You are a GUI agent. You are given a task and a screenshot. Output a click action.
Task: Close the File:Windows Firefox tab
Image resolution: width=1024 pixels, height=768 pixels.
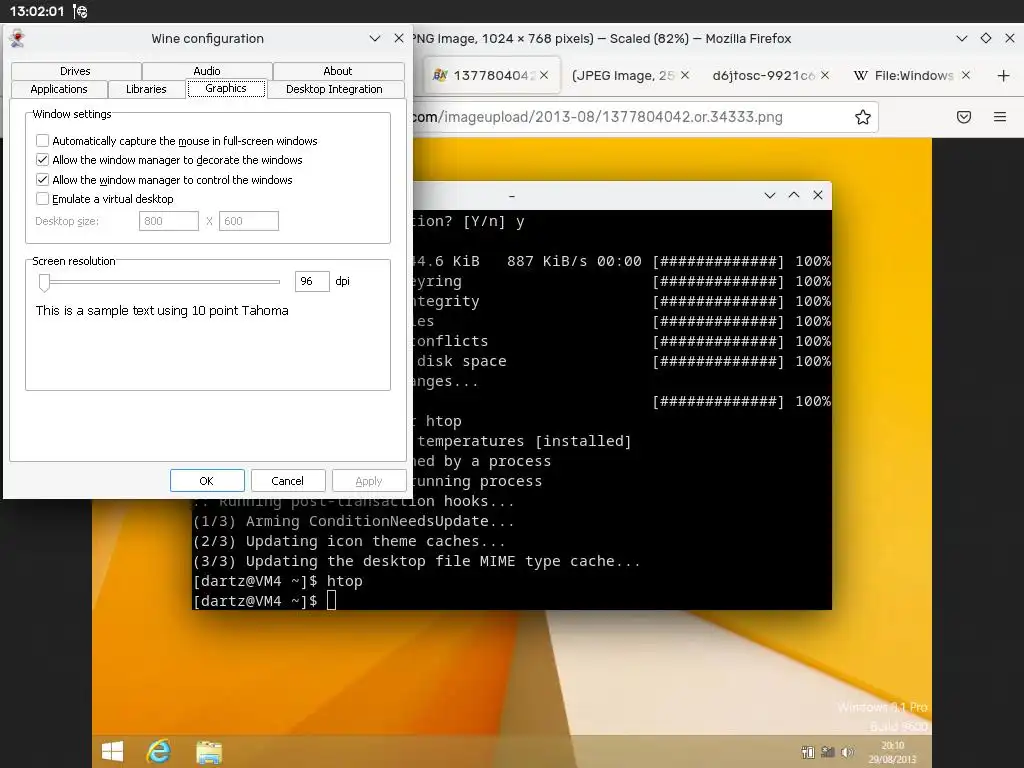point(966,75)
